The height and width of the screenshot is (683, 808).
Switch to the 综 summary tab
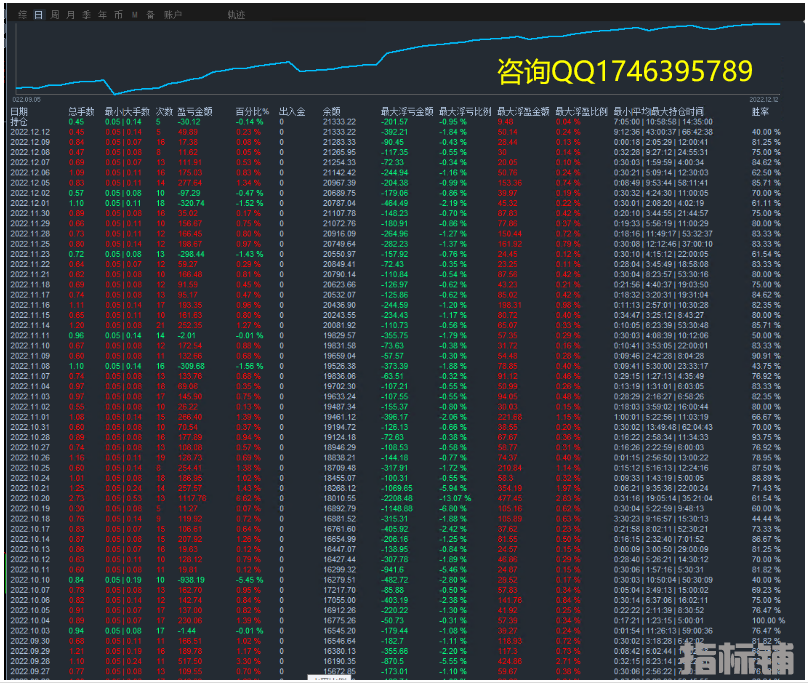click(22, 15)
